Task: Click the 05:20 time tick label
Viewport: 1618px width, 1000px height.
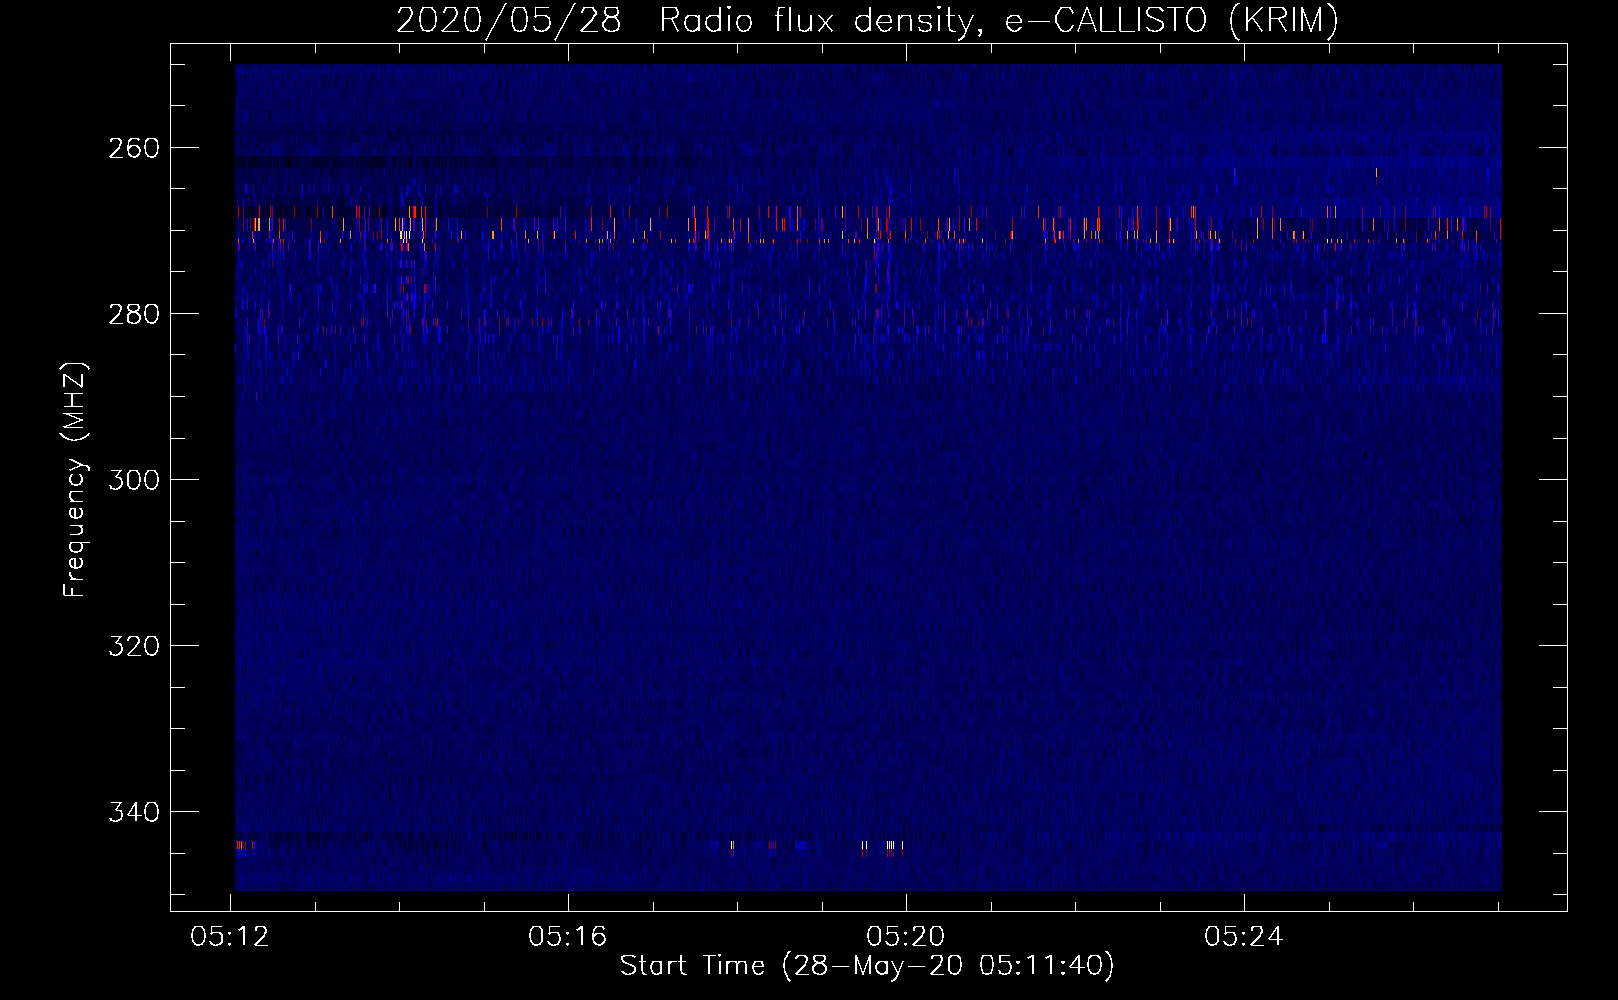Action: (x=906, y=937)
